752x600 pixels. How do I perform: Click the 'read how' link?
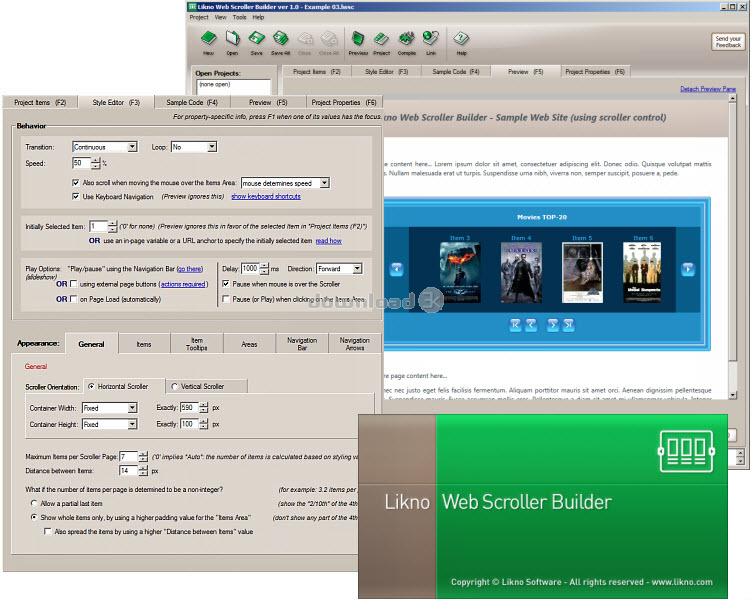pyautogui.click(x=329, y=241)
